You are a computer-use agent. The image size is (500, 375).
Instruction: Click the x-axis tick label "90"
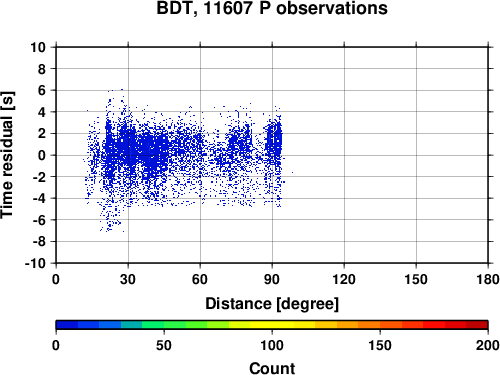click(x=272, y=279)
